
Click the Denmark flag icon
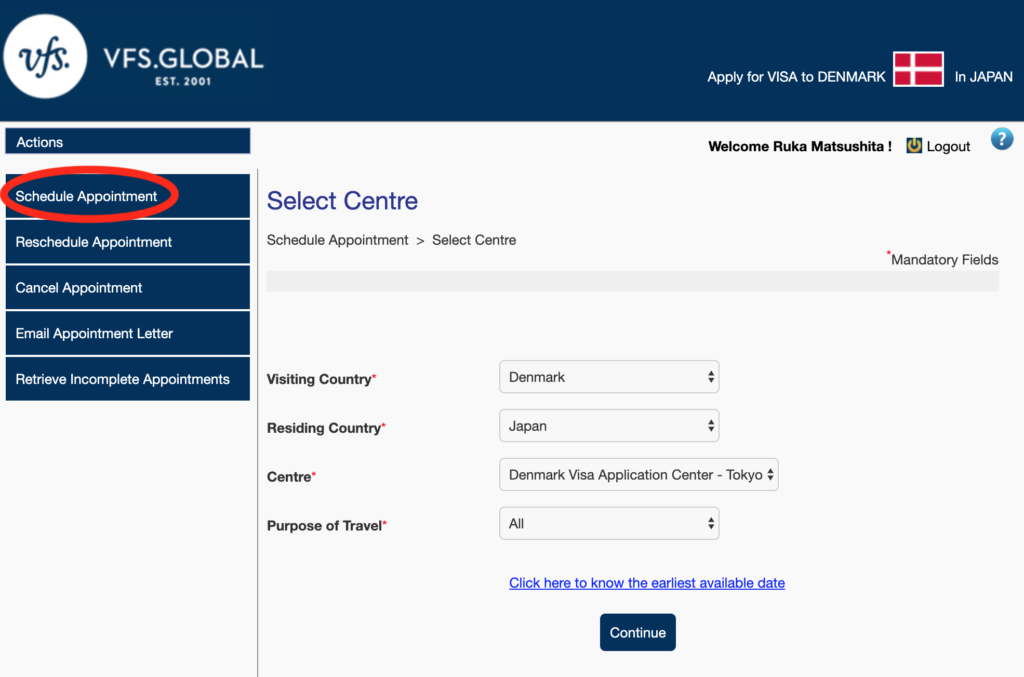pyautogui.click(x=918, y=69)
